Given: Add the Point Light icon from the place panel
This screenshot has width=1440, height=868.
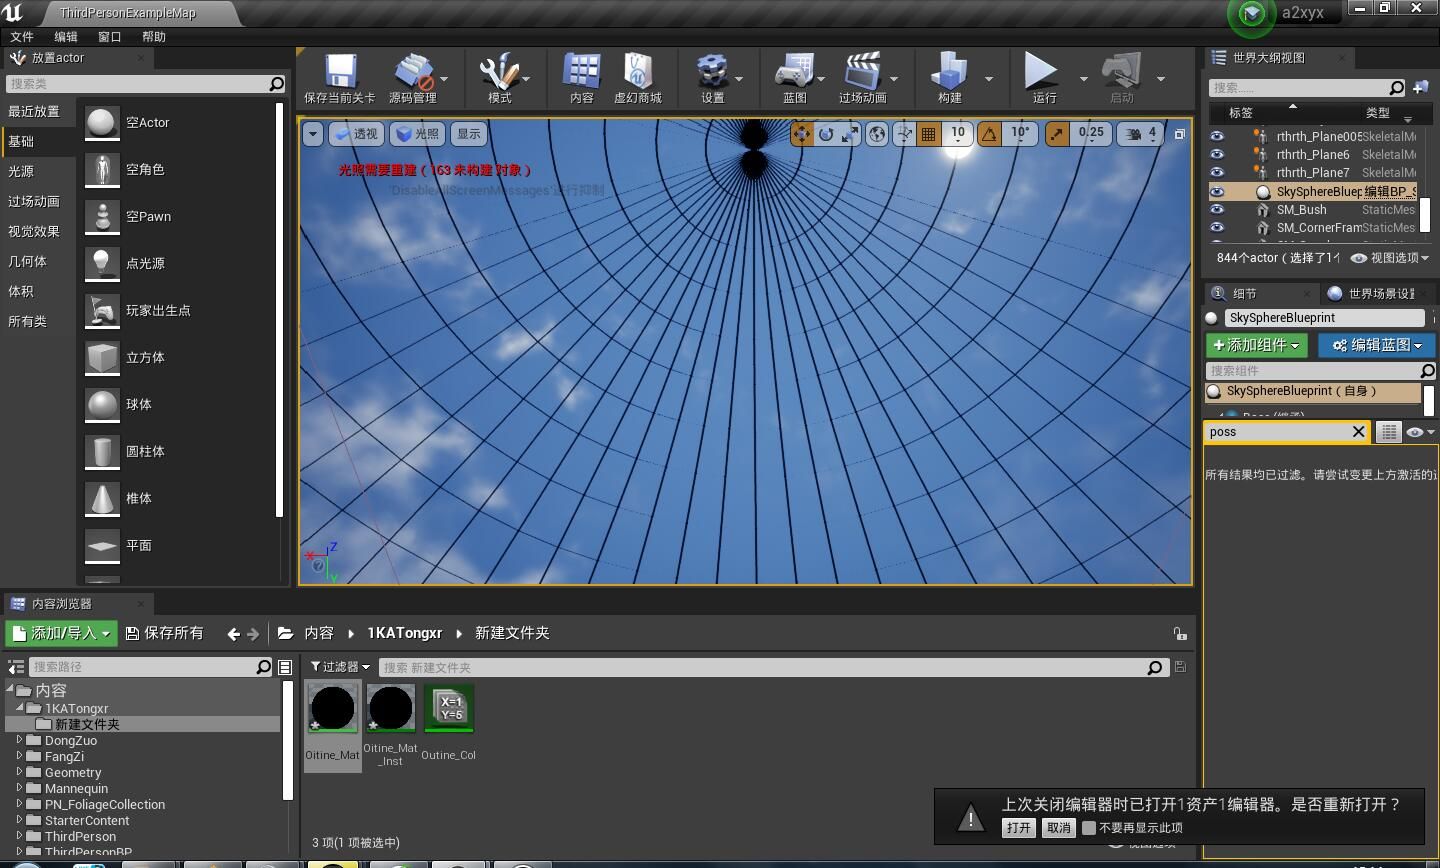Looking at the screenshot, I should 102,264.
